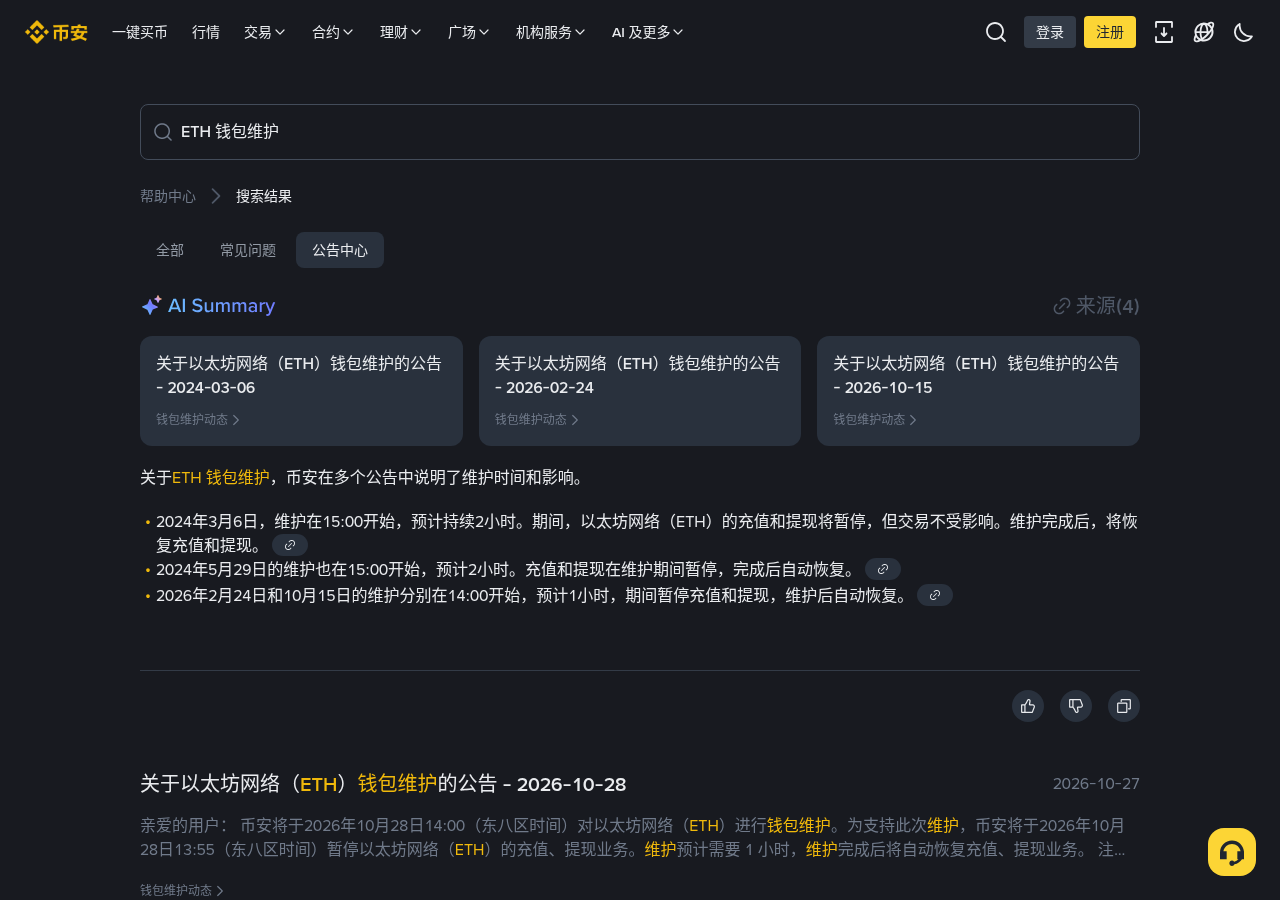Image resolution: width=1280 pixels, height=900 pixels.
Task: Open the customer support headset button
Action: click(x=1232, y=852)
